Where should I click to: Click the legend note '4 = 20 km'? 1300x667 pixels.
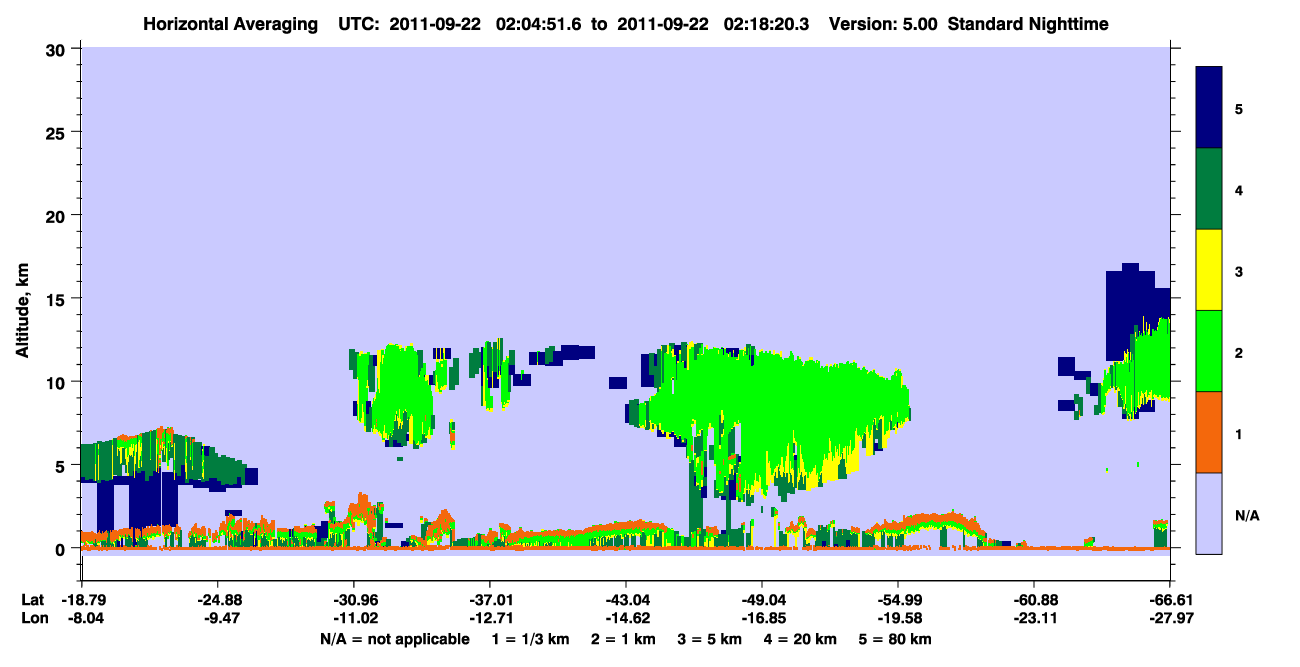(800, 638)
